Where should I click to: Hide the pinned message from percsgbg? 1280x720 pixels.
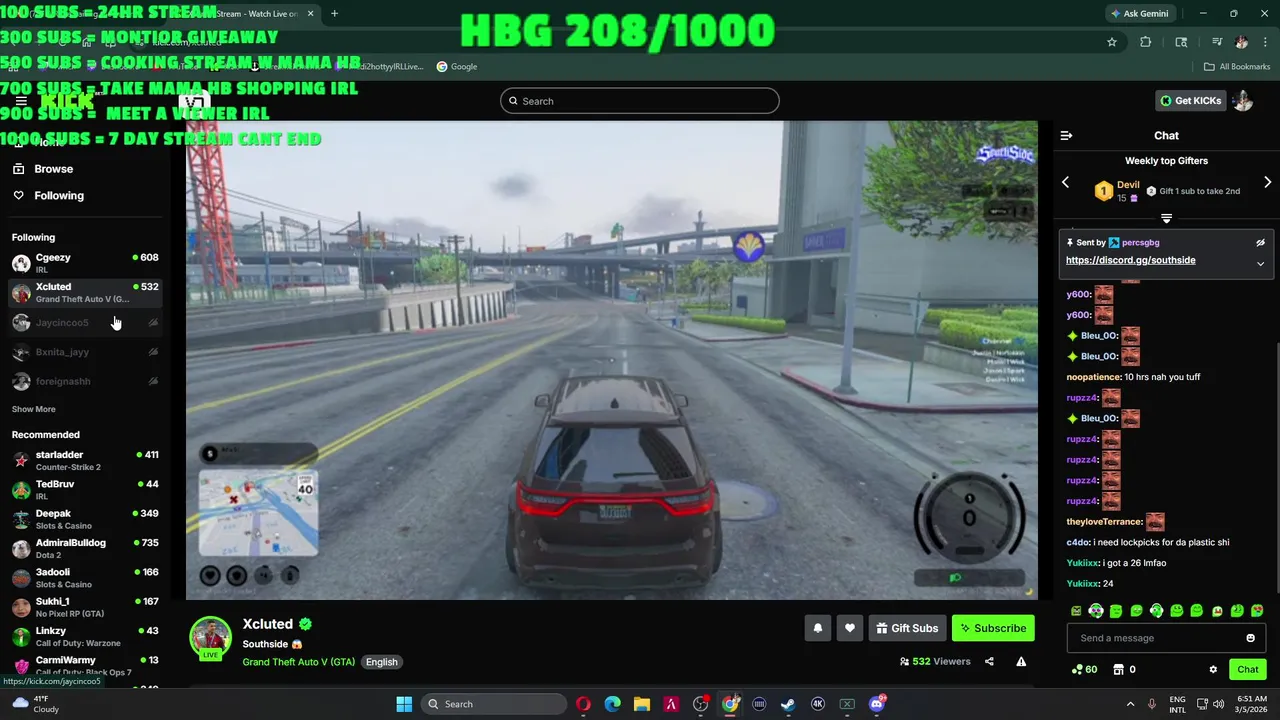1260,242
